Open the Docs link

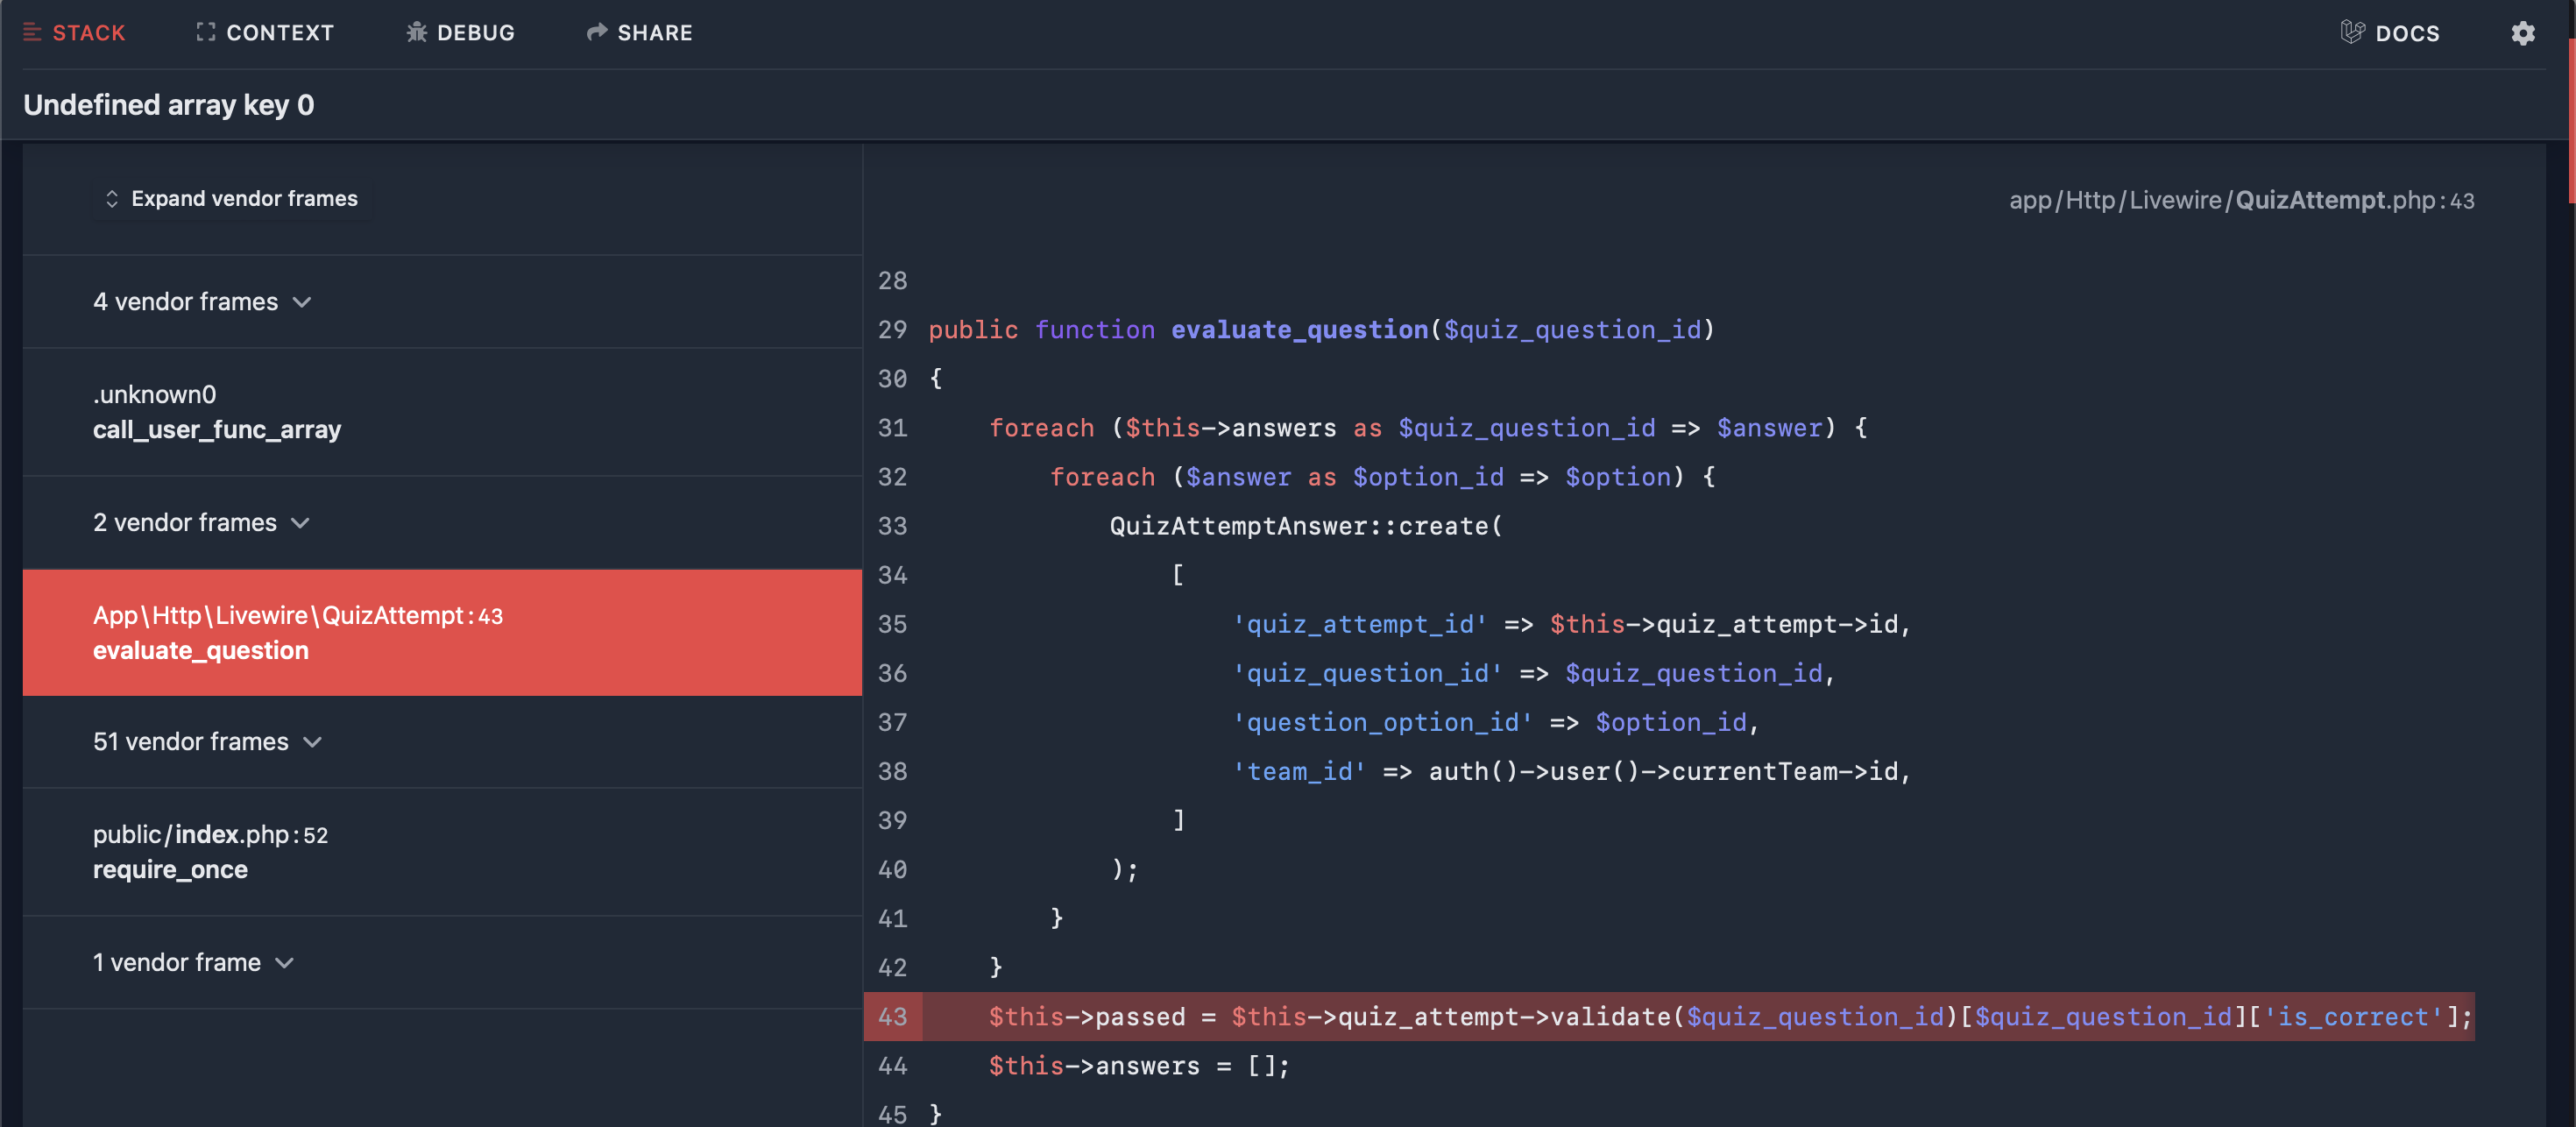[2406, 33]
